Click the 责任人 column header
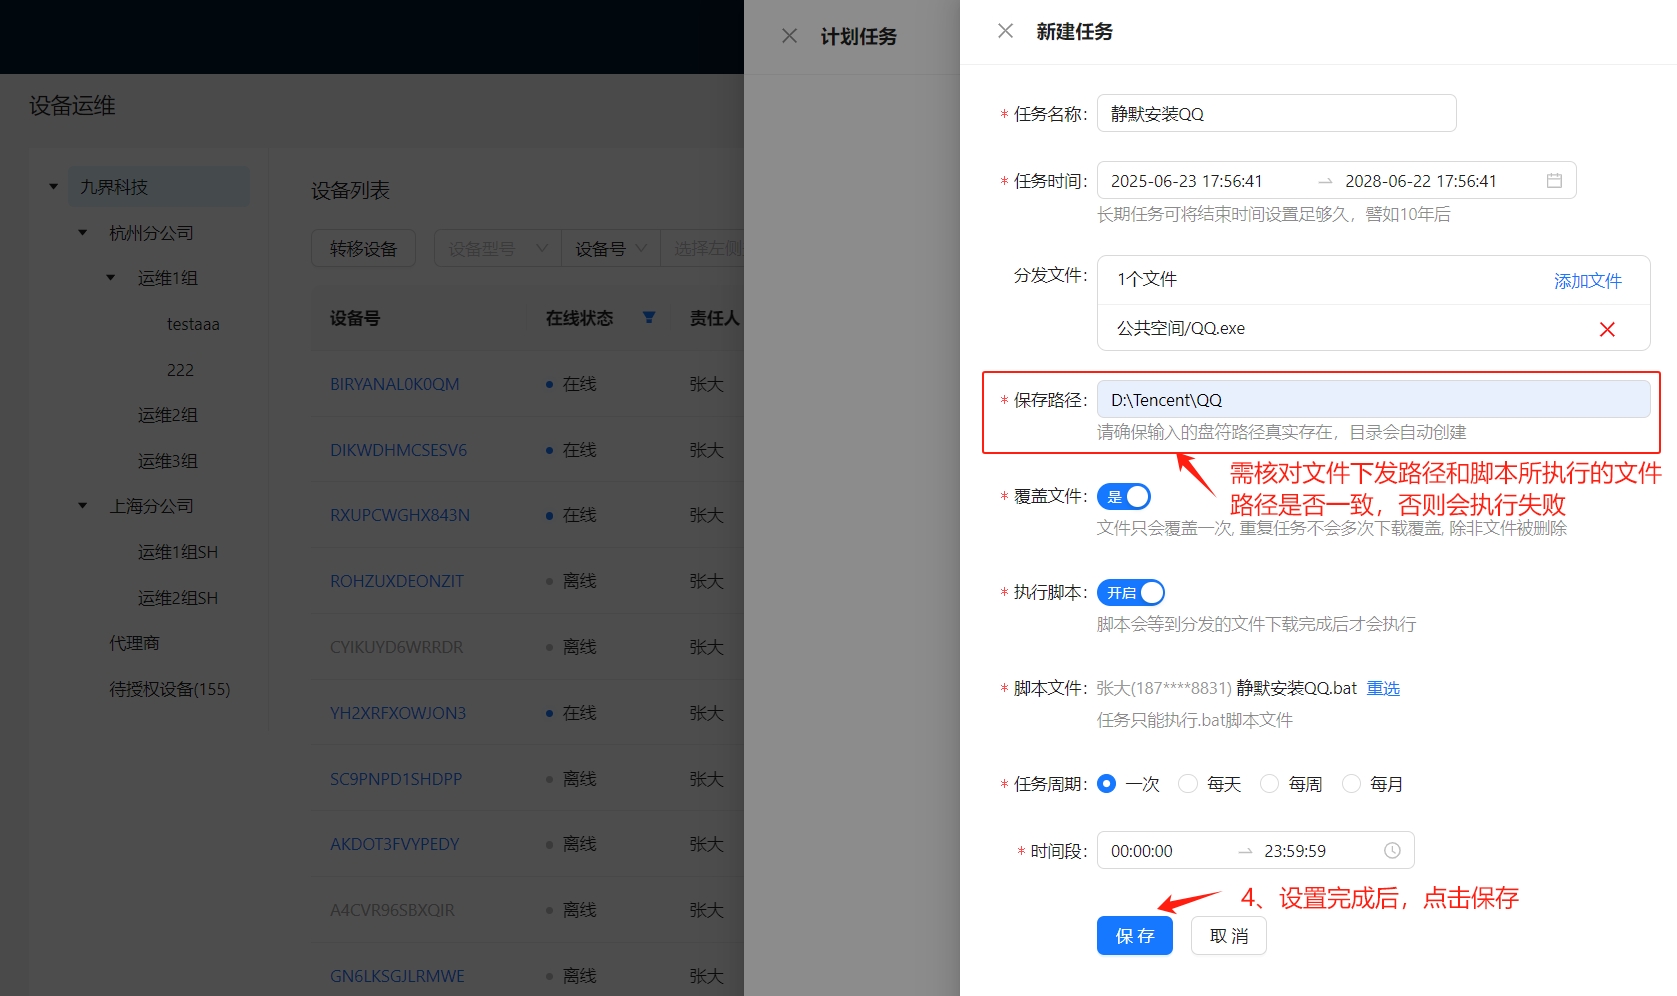 point(714,318)
